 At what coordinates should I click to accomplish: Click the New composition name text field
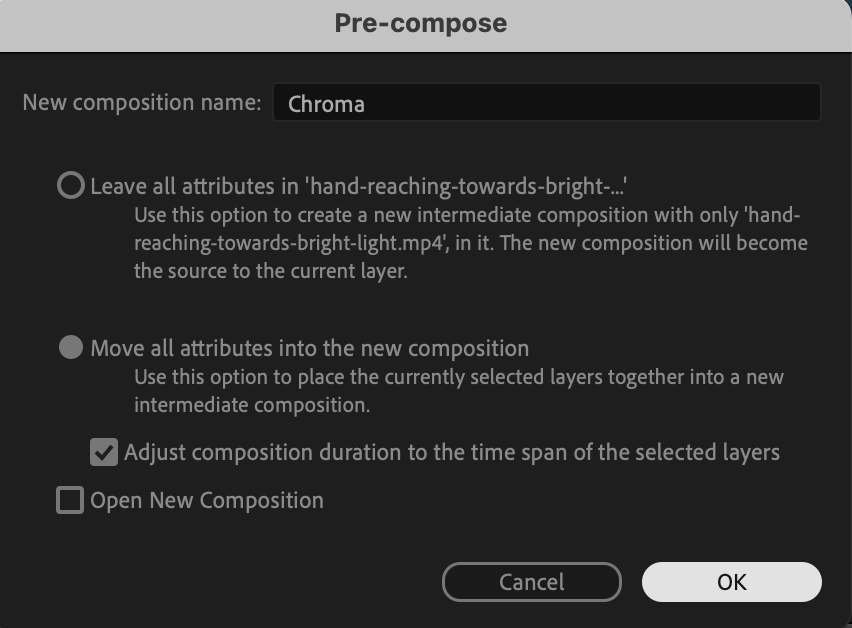(545, 103)
